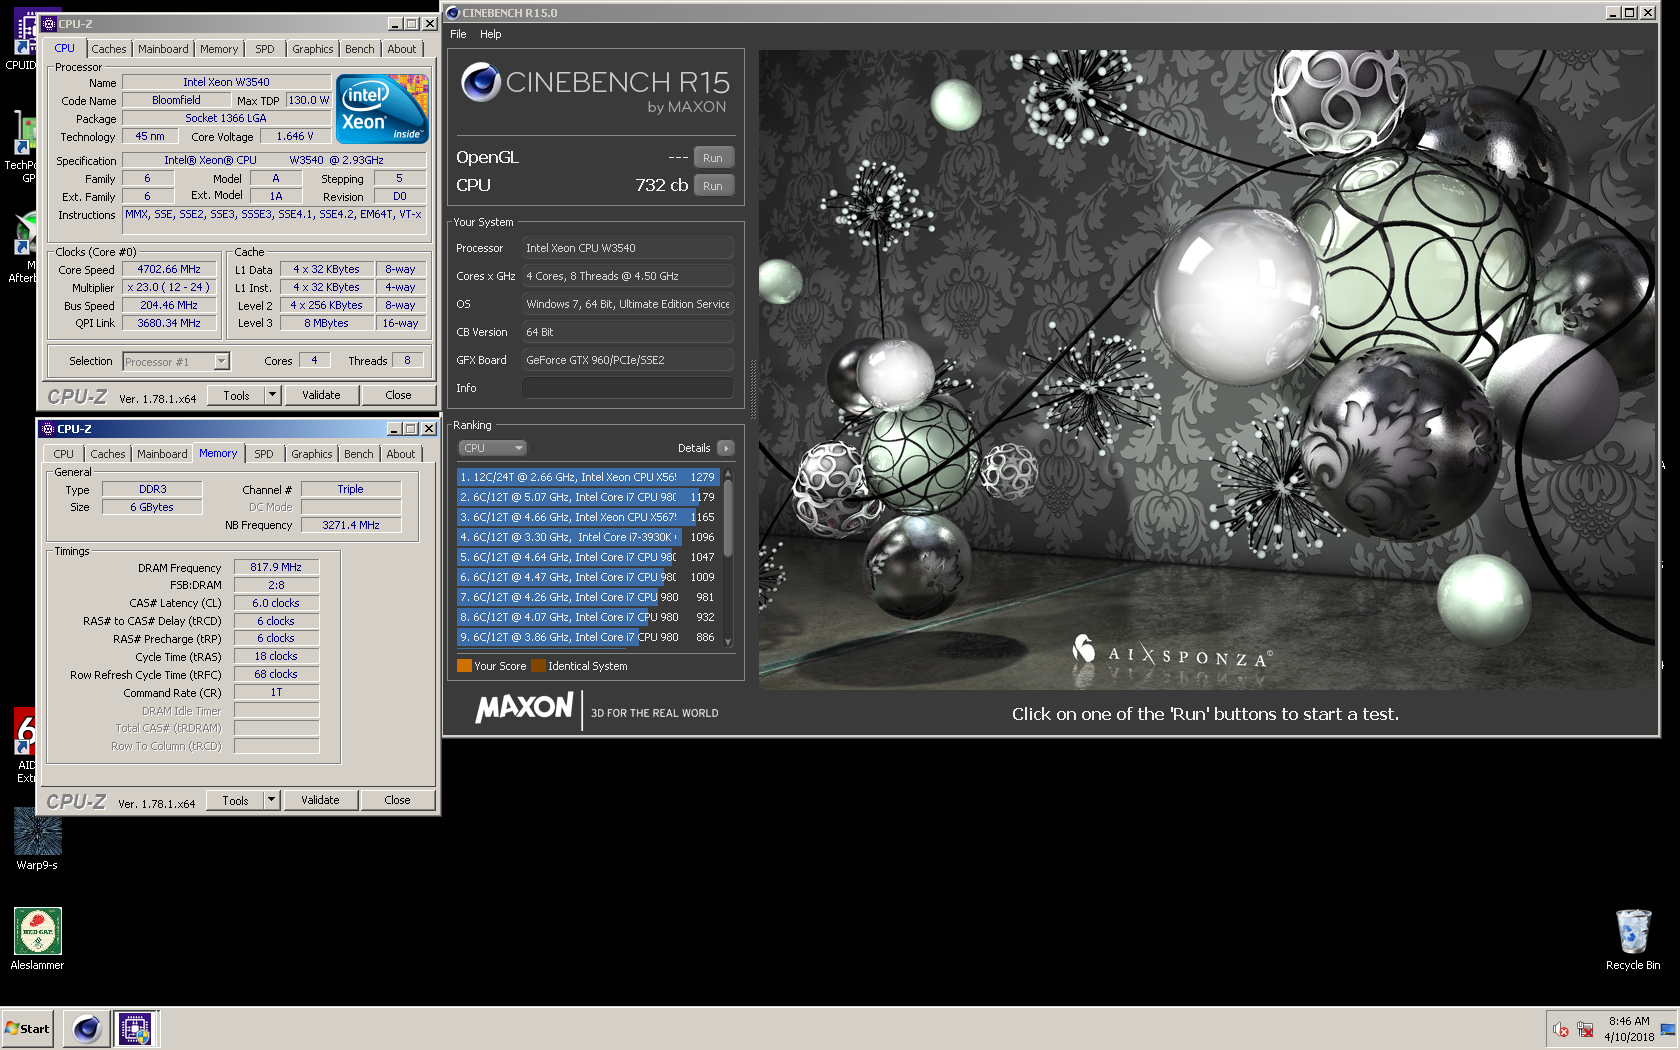Viewport: 1680px width, 1050px height.
Task: Click Show Desktop tray button
Action: [x=1667, y=1029]
